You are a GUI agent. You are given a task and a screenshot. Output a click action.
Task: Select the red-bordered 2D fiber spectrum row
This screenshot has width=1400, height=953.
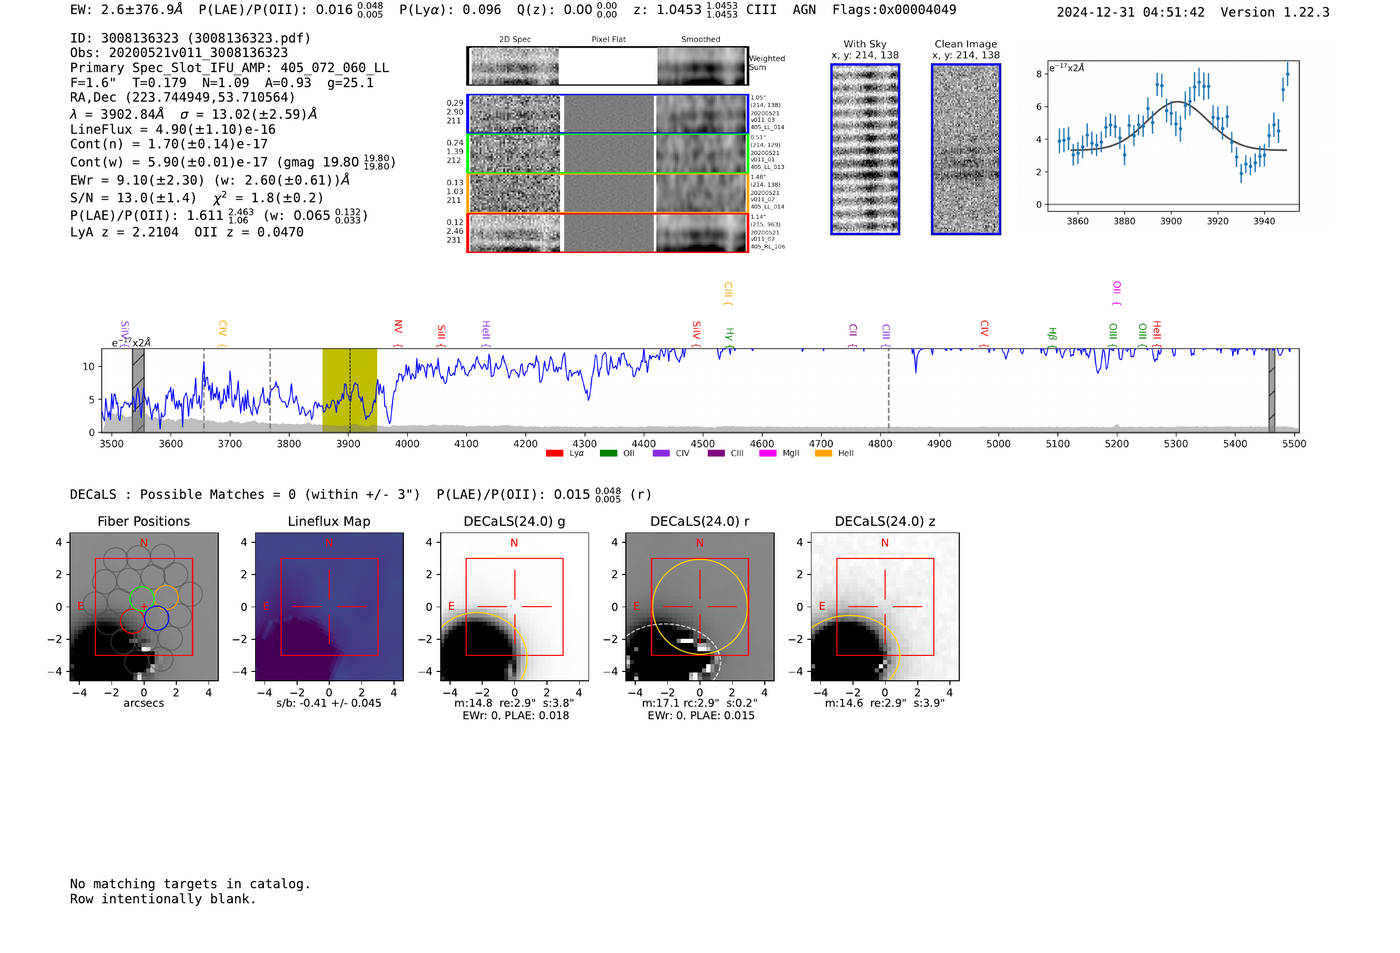click(x=607, y=232)
